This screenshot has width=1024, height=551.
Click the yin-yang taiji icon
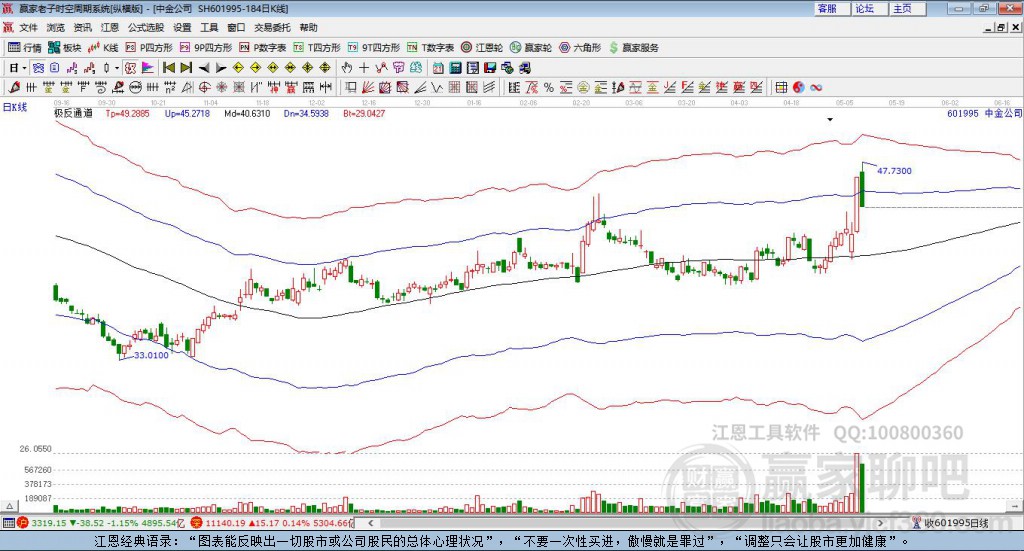(798, 87)
